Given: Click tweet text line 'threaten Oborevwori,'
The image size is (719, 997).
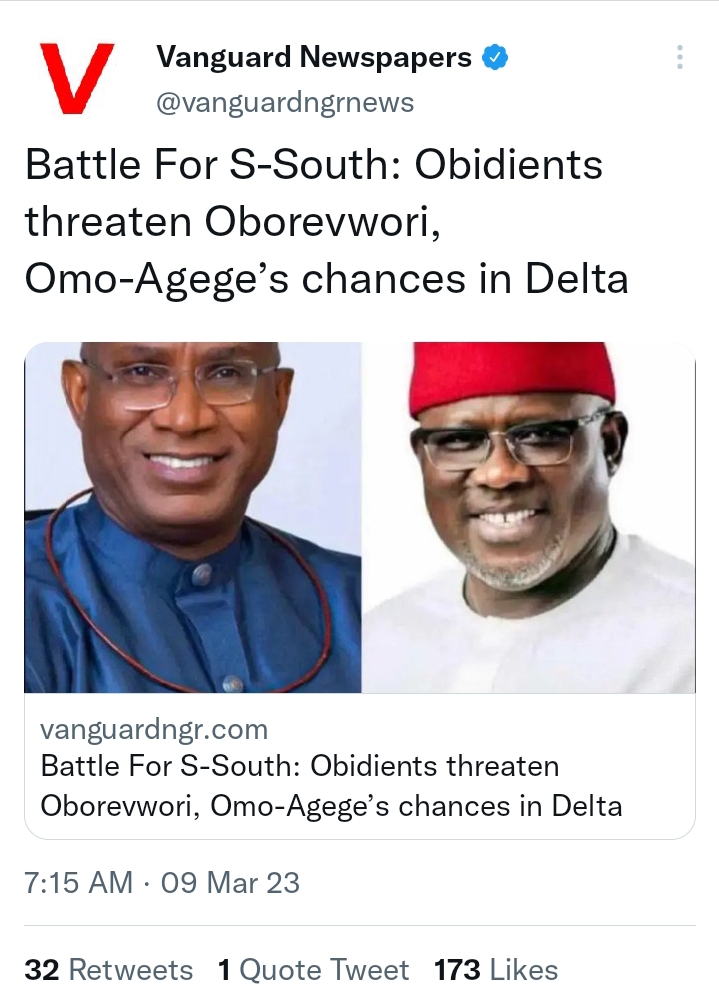Looking at the screenshot, I should coord(233,221).
